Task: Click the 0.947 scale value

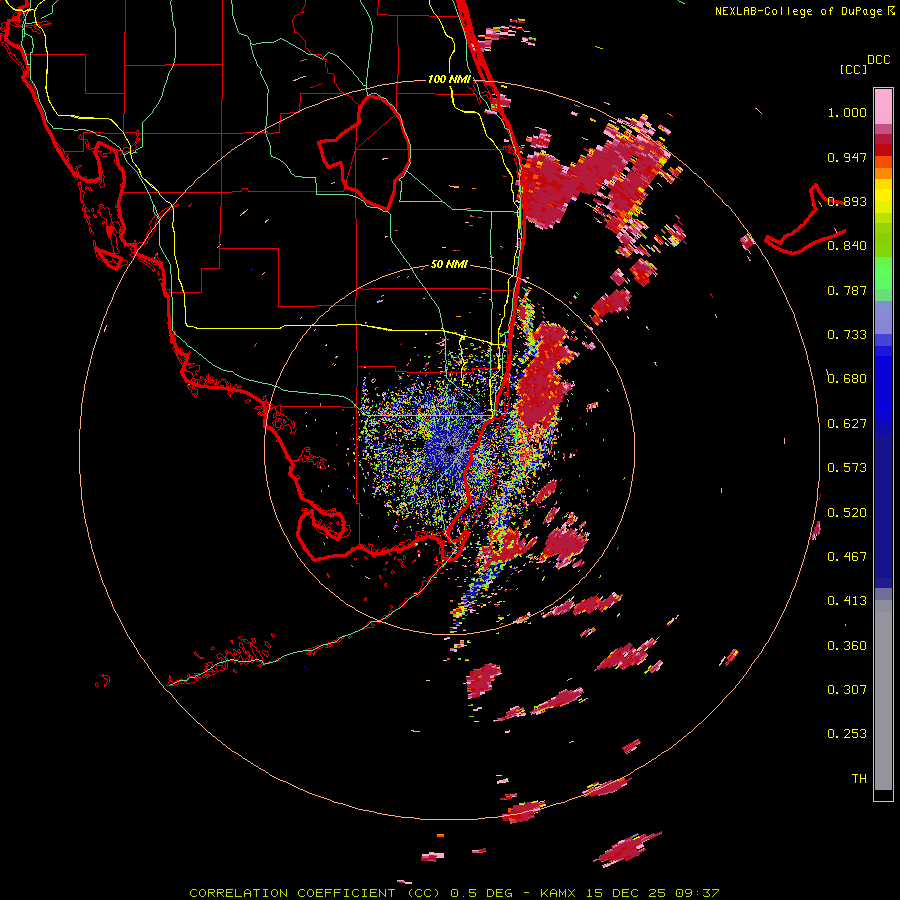Action: coord(847,157)
